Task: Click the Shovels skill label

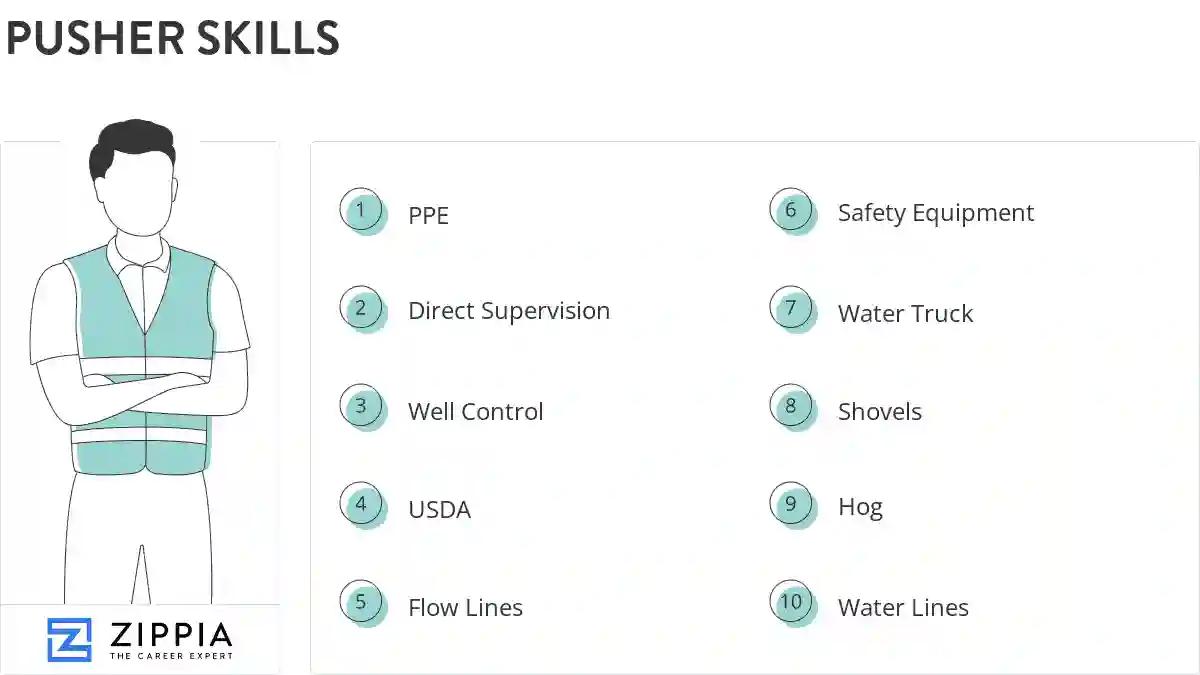Action: click(x=879, y=411)
